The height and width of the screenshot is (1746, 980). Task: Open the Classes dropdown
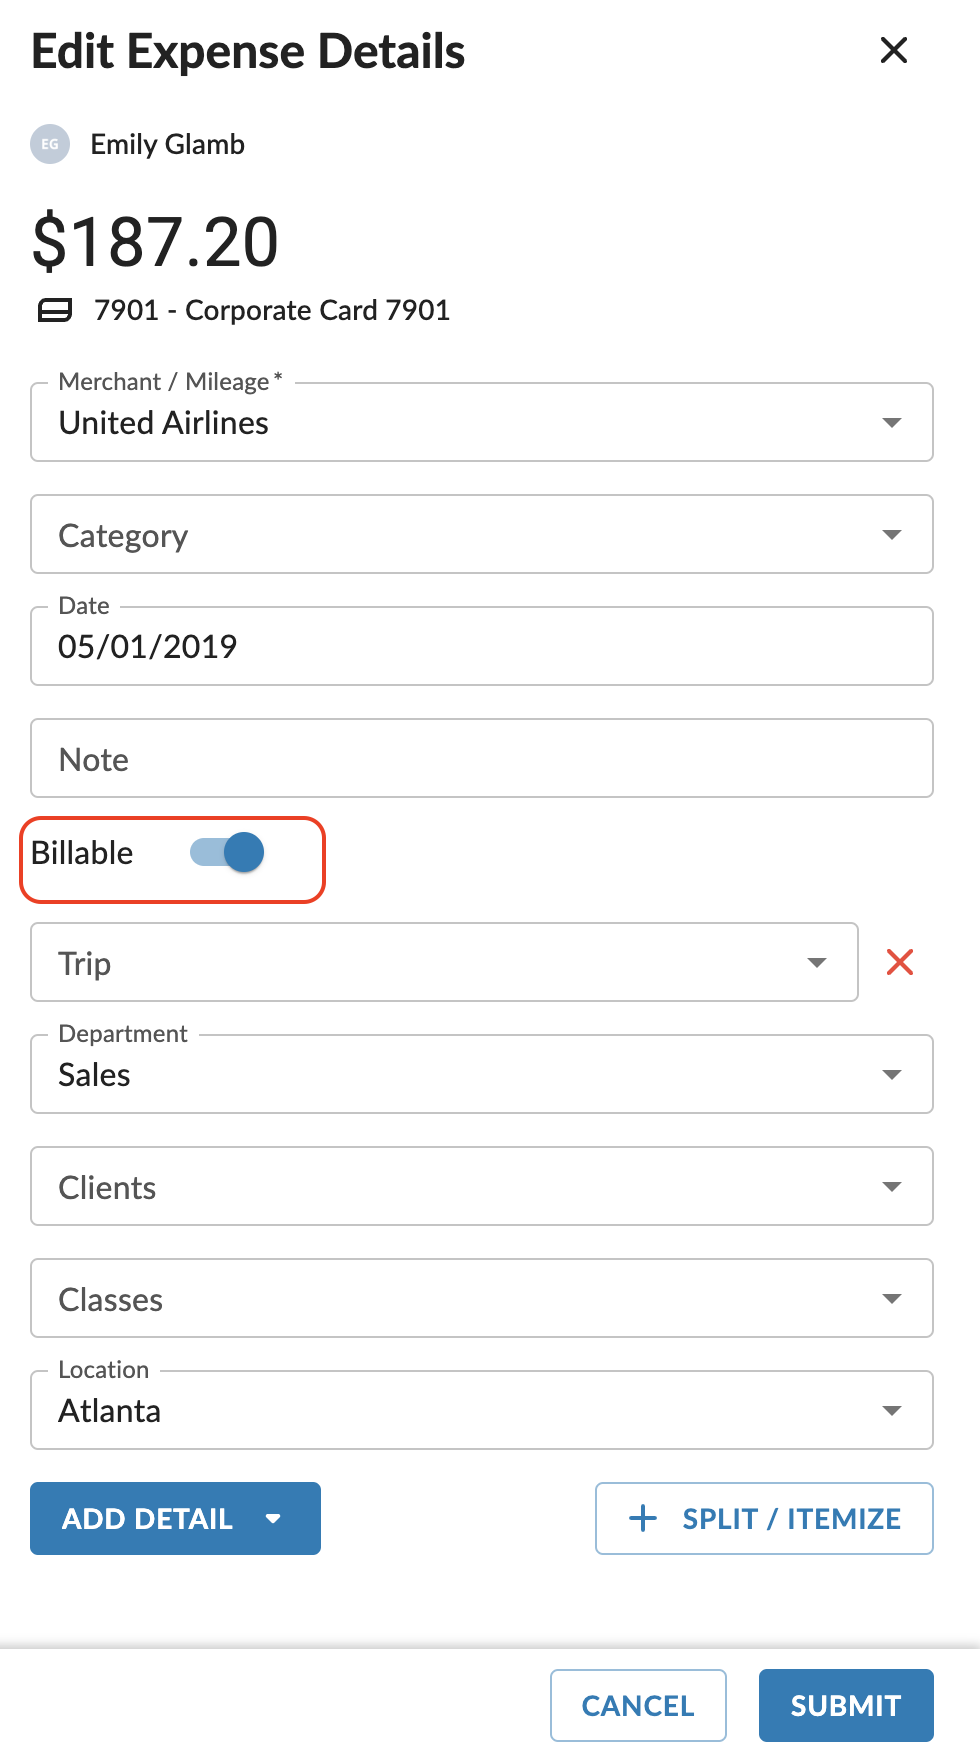(x=482, y=1298)
